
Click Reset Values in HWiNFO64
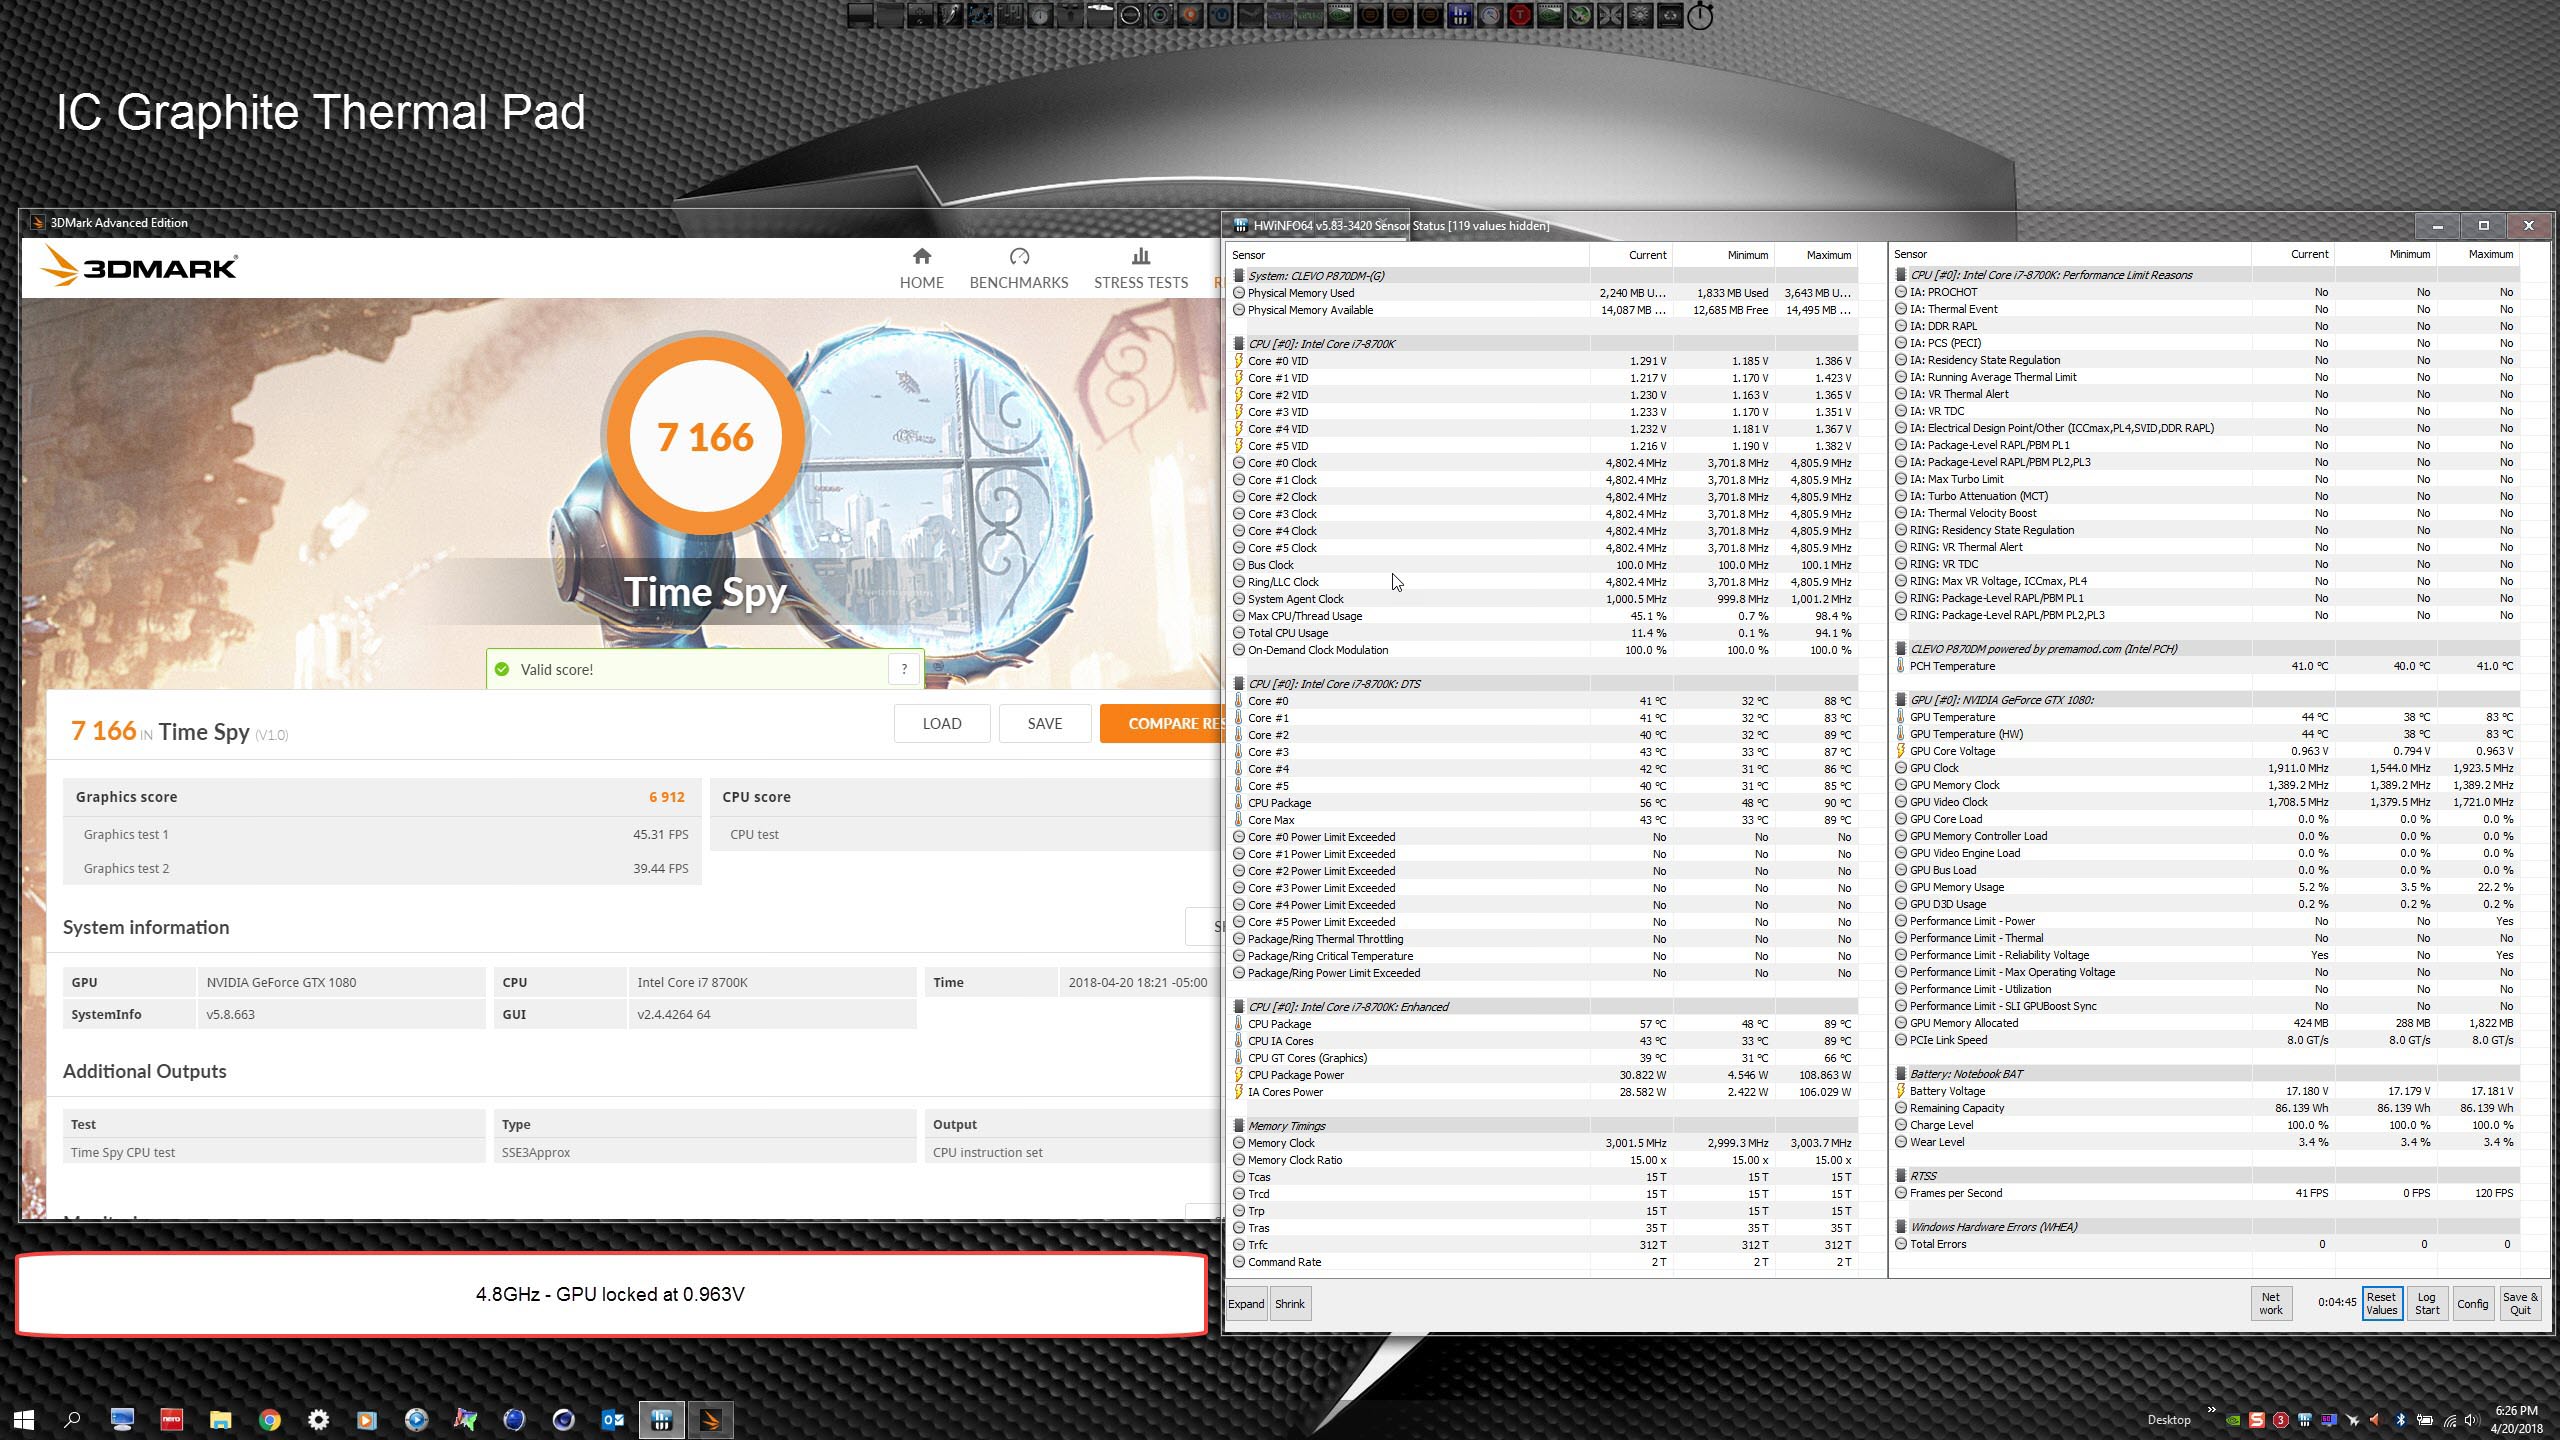point(2381,1303)
